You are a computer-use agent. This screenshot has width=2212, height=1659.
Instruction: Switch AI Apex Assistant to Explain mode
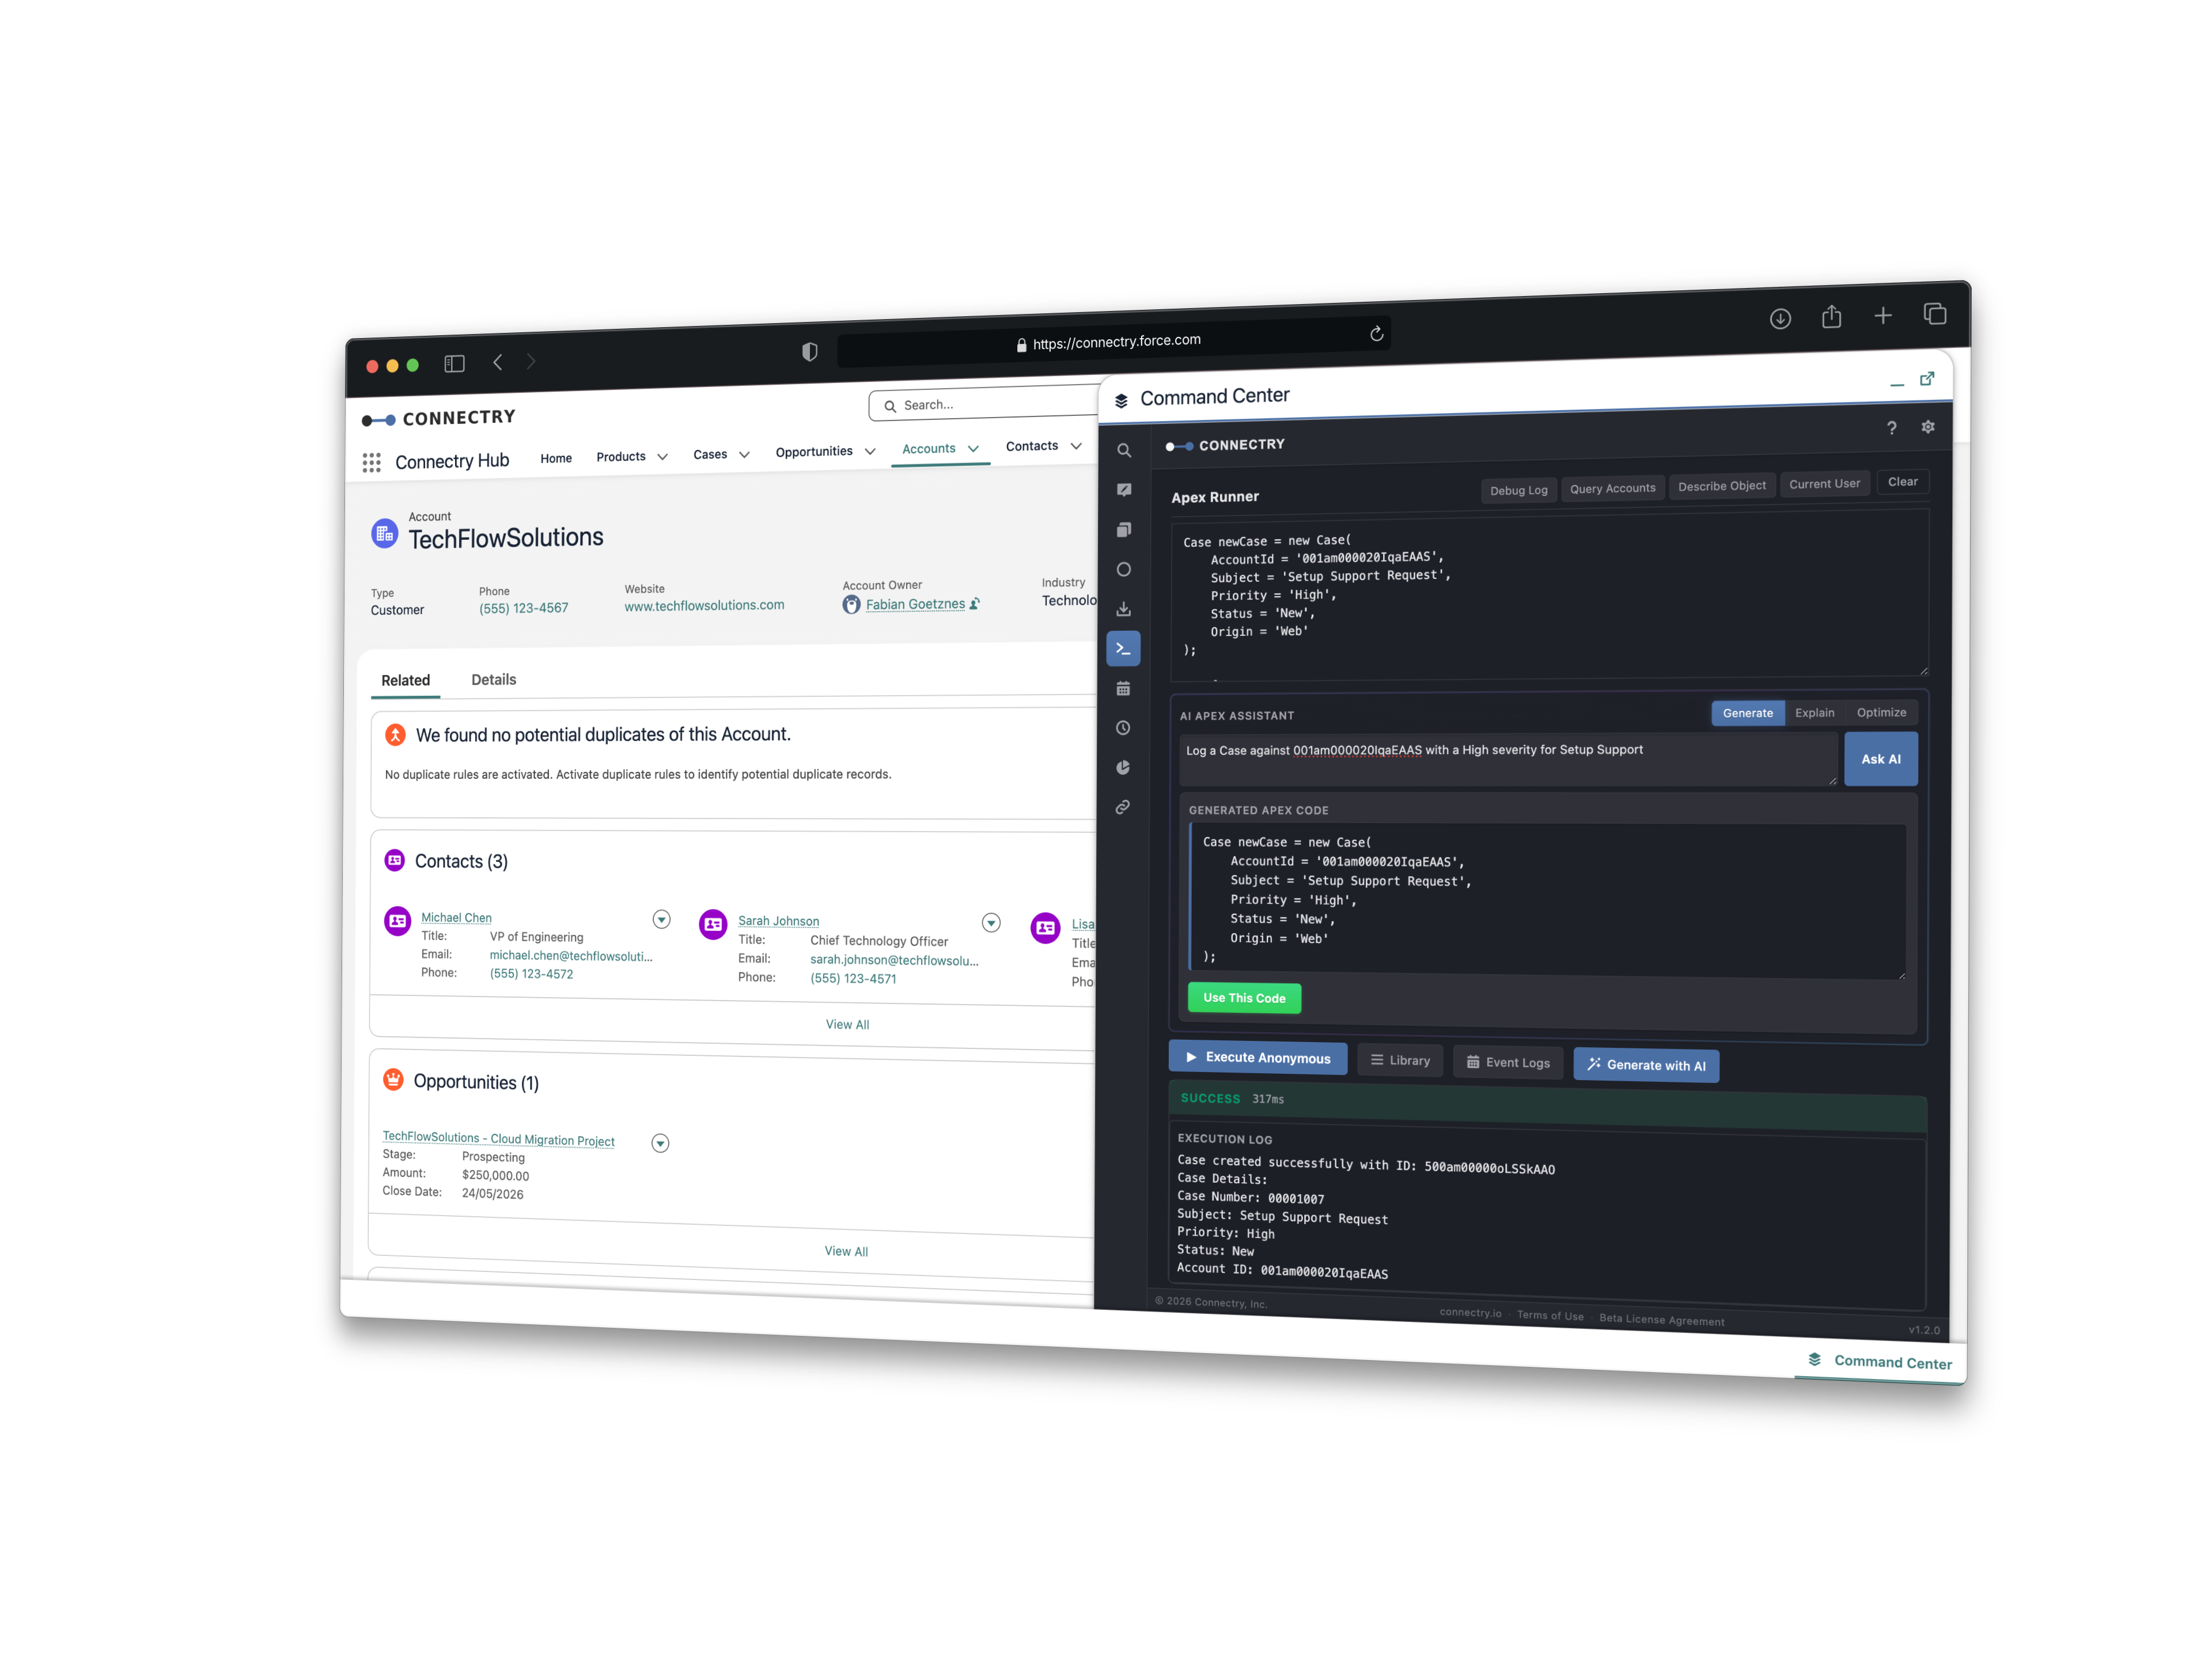[x=1815, y=712]
